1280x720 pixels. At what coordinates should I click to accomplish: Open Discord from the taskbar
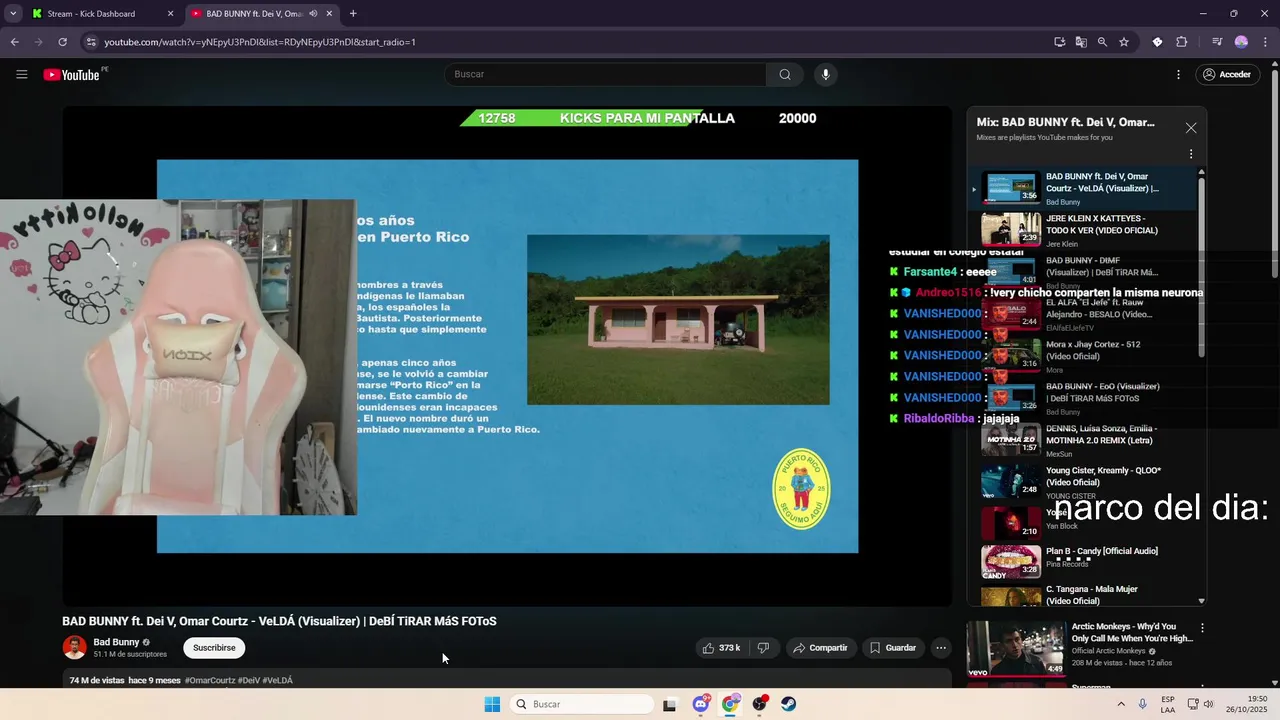coord(701,704)
